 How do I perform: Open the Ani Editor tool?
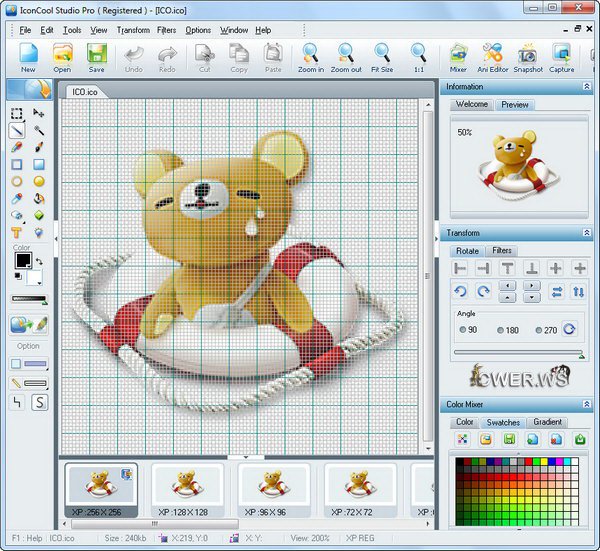point(492,57)
